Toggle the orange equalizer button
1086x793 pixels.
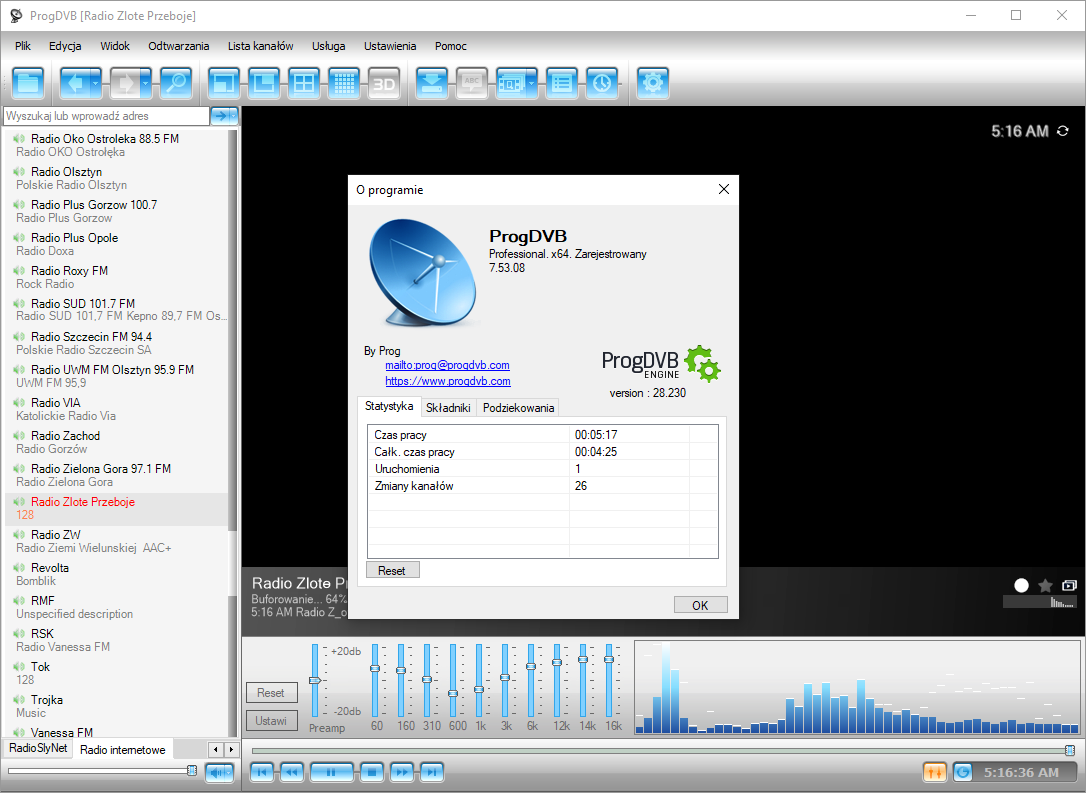(x=934, y=772)
